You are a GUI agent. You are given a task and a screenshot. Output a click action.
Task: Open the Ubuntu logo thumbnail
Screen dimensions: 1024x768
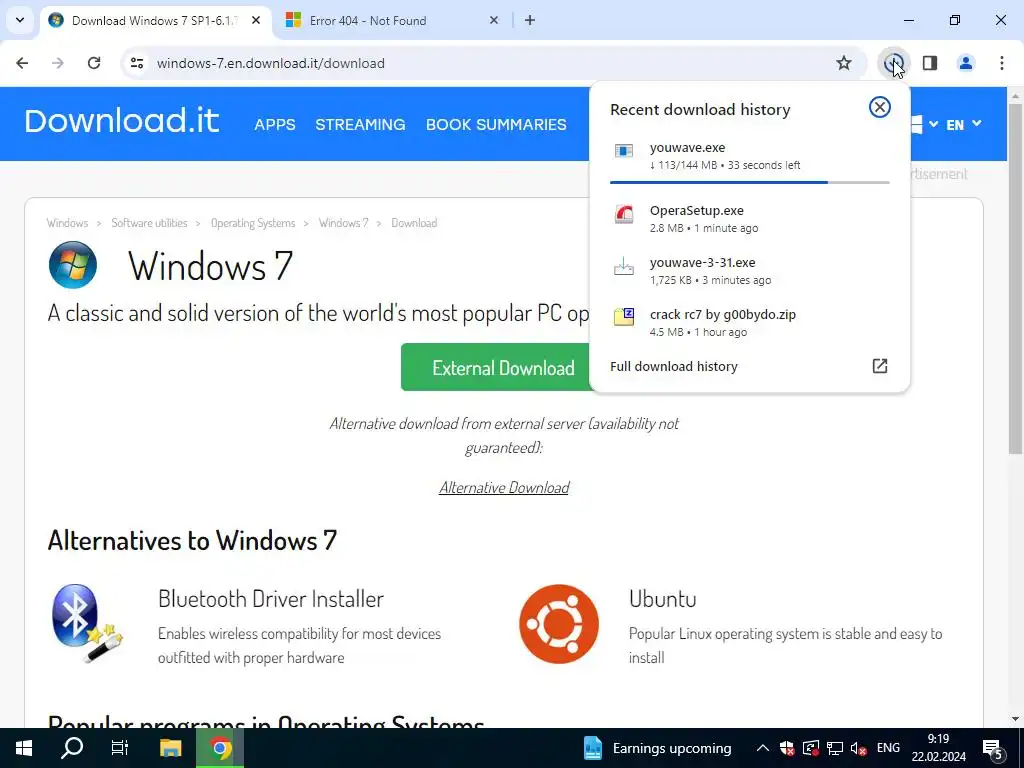559,624
